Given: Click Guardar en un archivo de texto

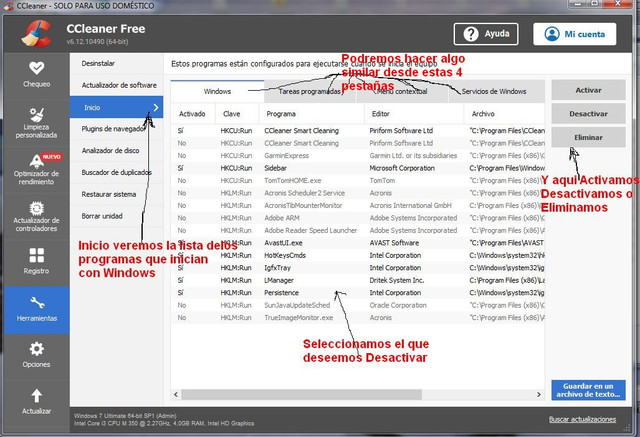Looking at the screenshot, I should point(588,390).
